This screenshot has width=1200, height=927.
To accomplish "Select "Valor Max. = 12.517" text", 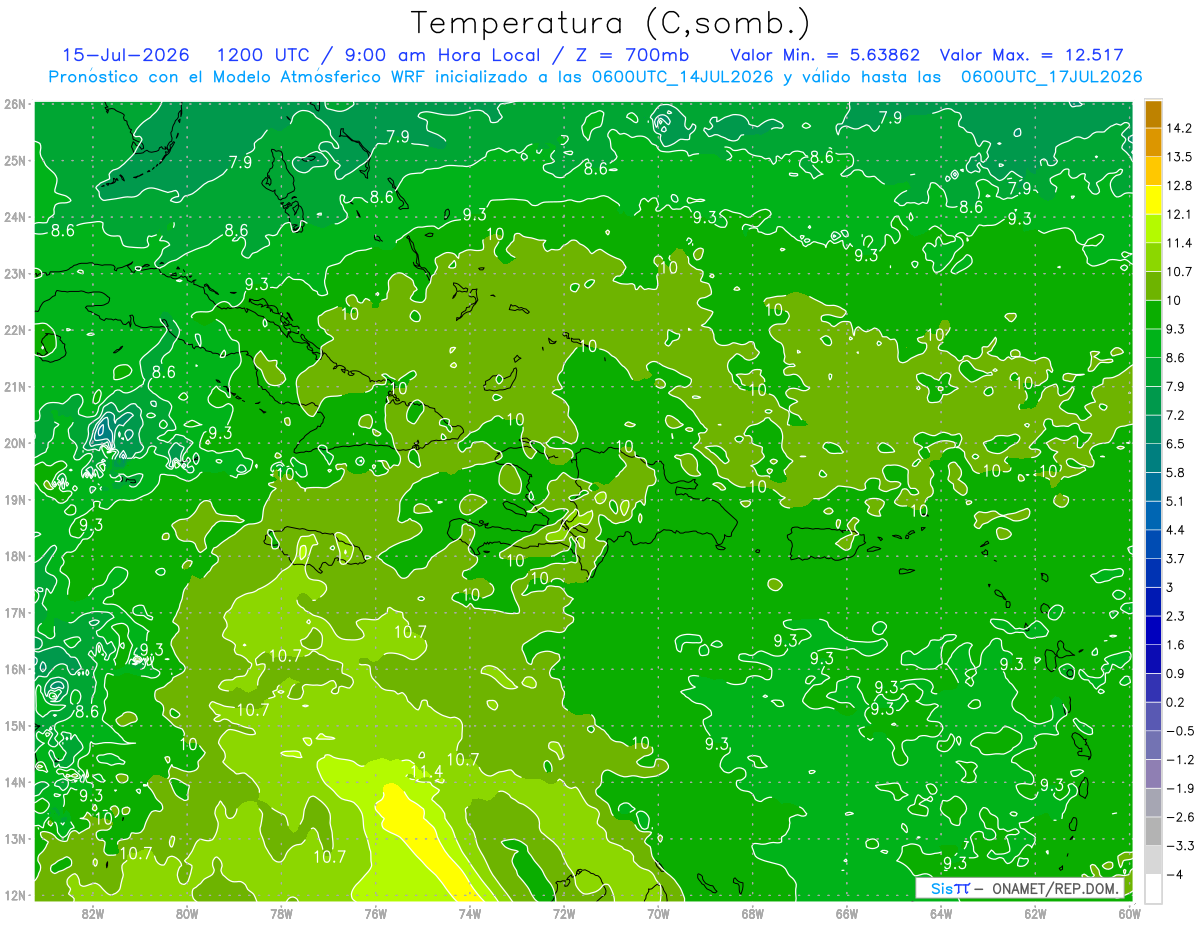I will (1032, 55).
